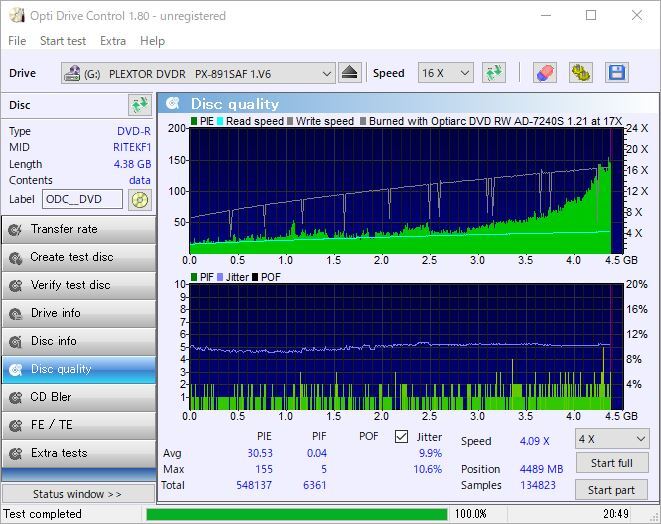The width and height of the screenshot is (661, 524).
Task: Click the Contents value data
Action: pos(140,180)
